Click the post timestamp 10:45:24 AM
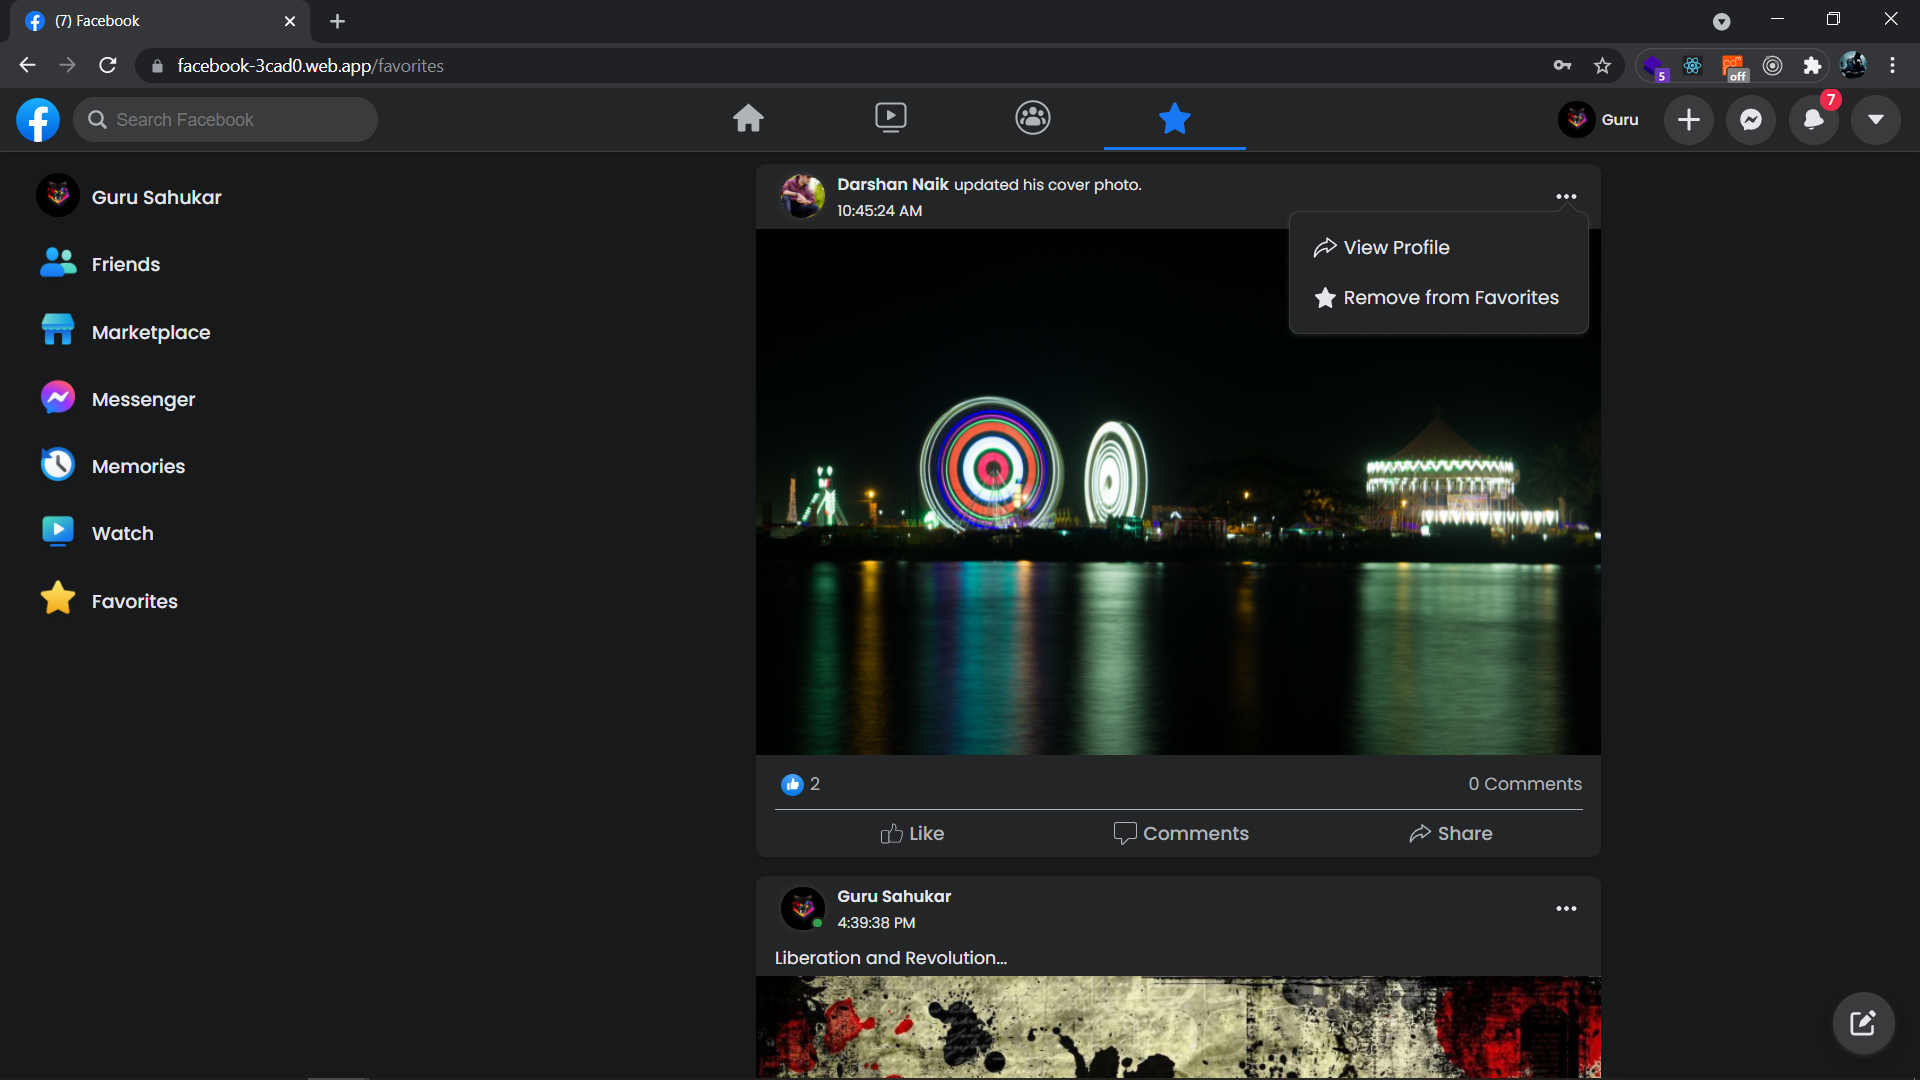This screenshot has height=1080, width=1920. tap(879, 211)
